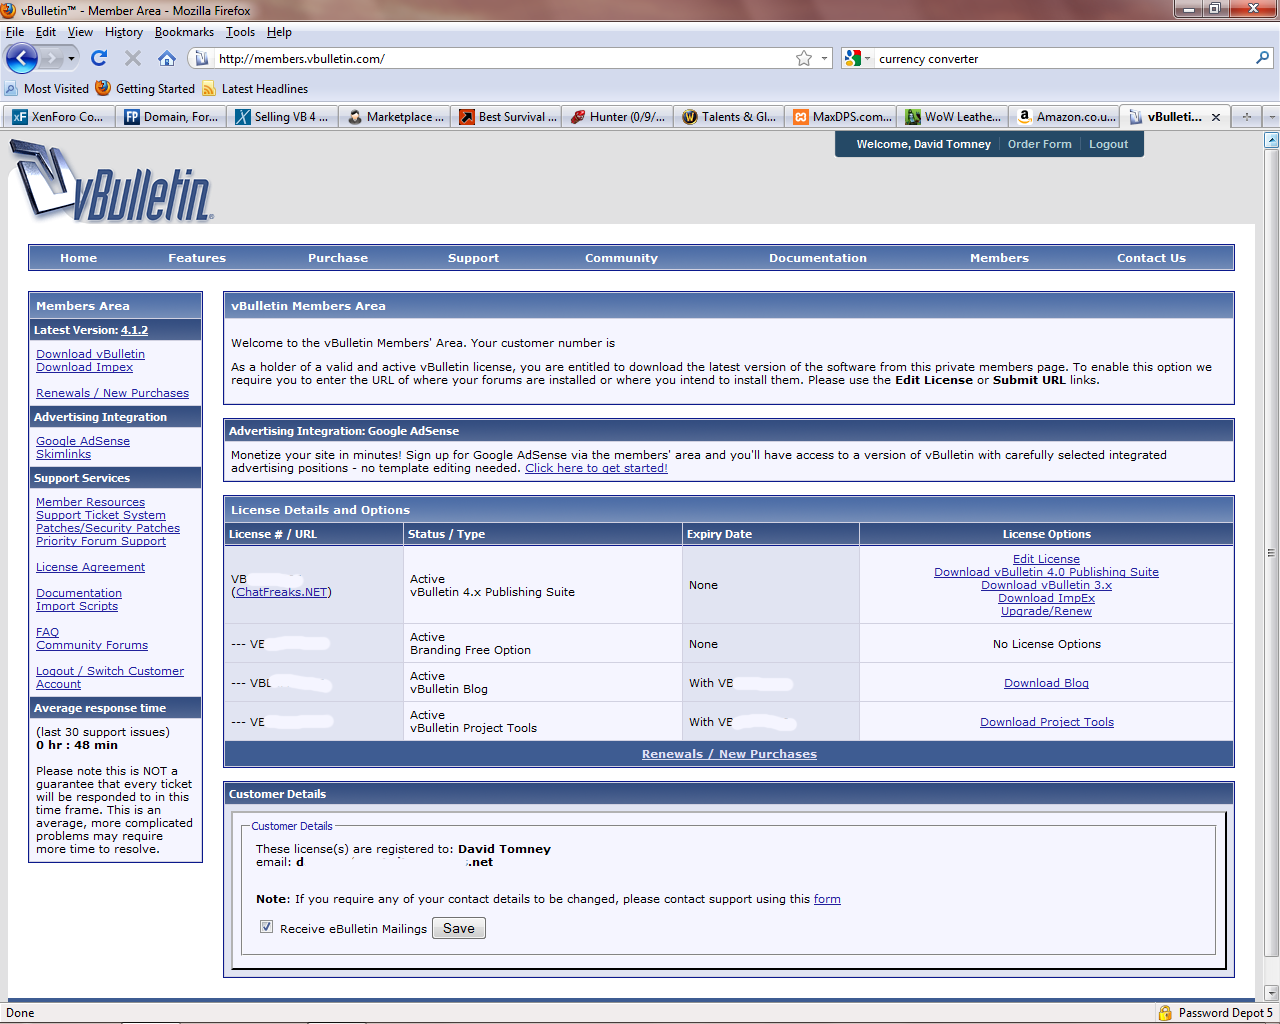The height and width of the screenshot is (1024, 1280).
Task: Select Purchase in the navigation bar
Action: (338, 258)
